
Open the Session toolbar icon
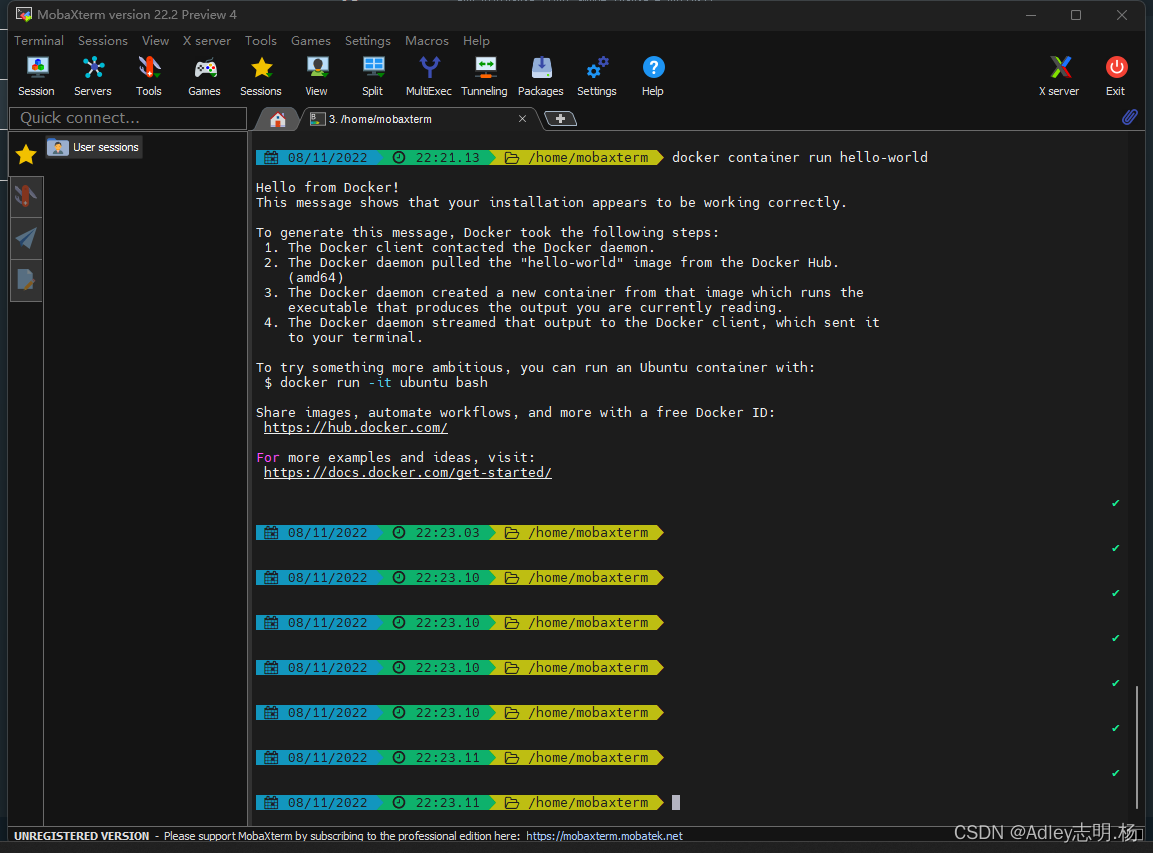tap(36, 76)
